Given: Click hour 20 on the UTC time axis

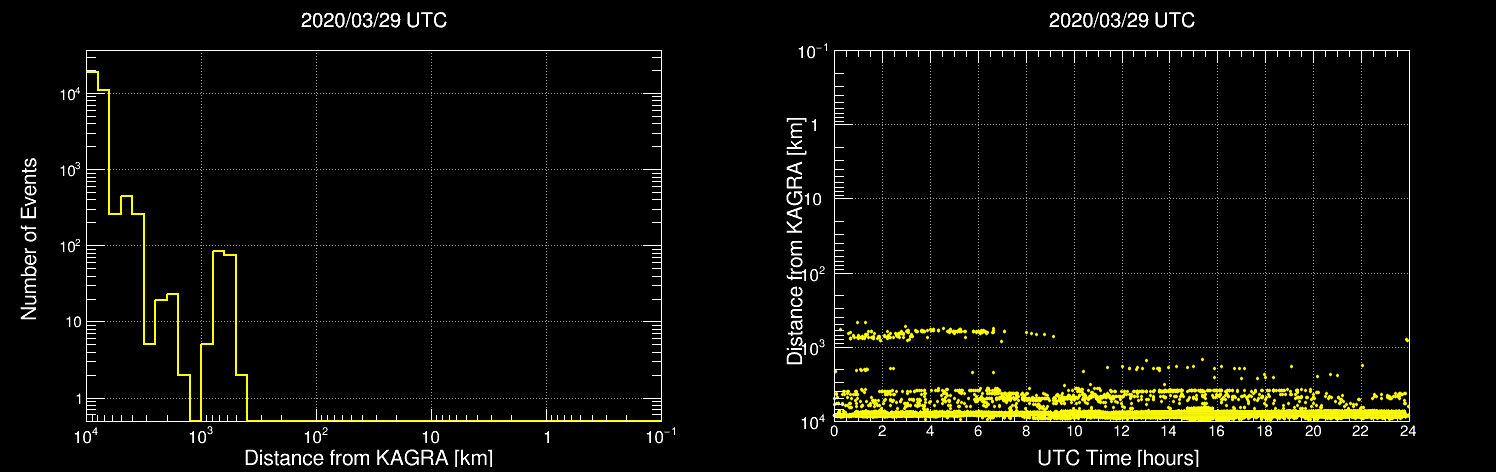Looking at the screenshot, I should tap(1313, 432).
